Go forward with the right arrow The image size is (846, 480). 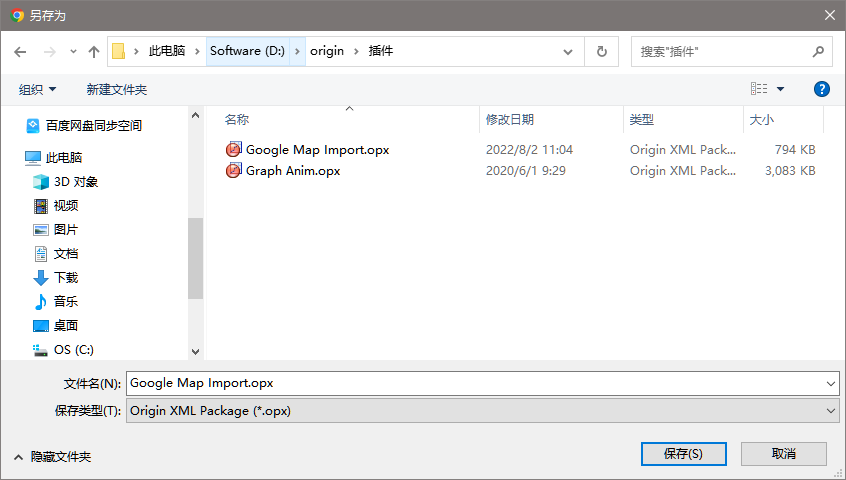pyautogui.click(x=50, y=52)
